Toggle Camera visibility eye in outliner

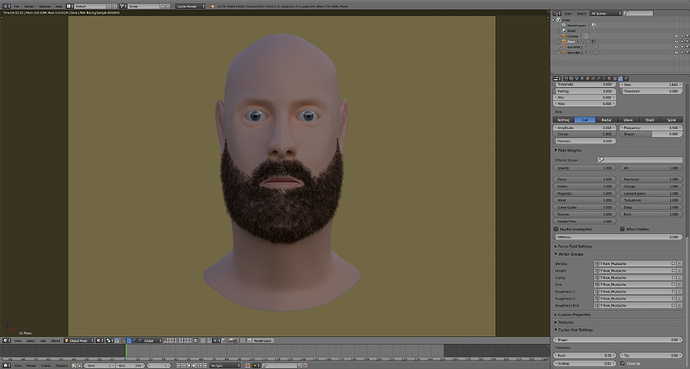tap(676, 36)
